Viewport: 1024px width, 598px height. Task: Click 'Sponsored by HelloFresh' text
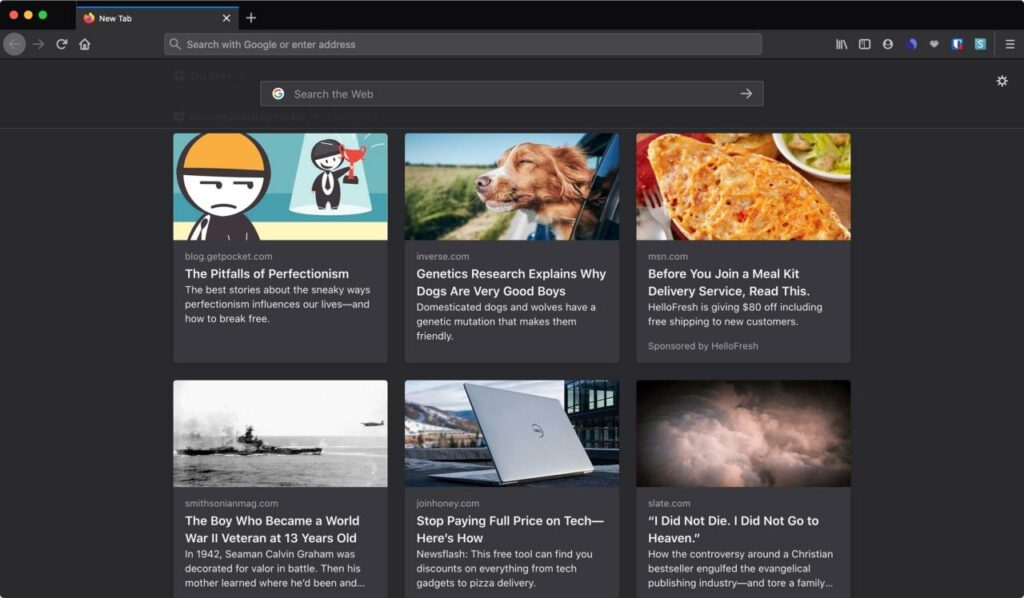(x=703, y=346)
